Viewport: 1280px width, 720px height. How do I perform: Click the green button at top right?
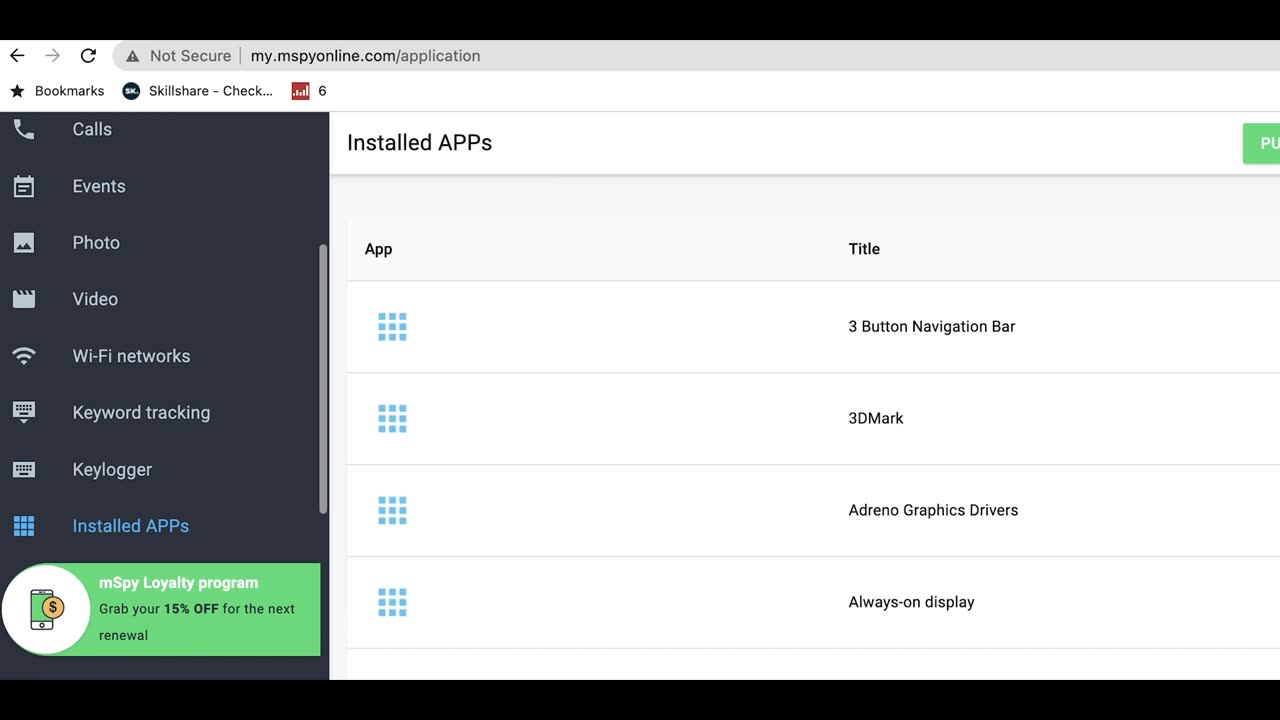point(1261,143)
